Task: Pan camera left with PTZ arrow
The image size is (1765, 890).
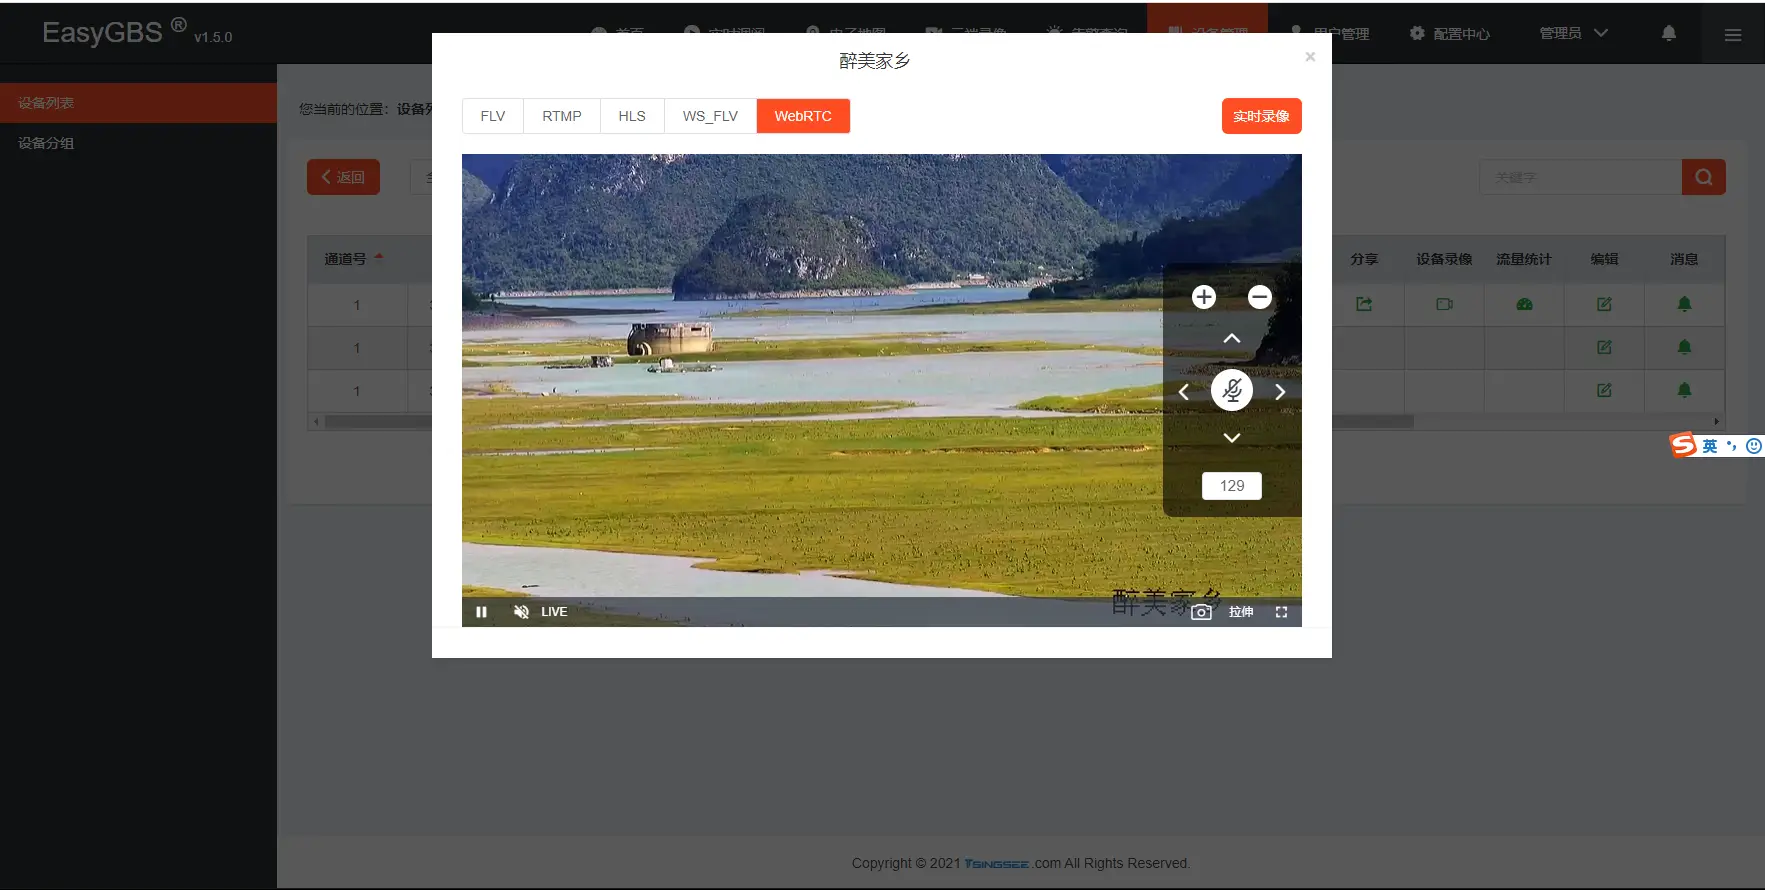Action: point(1184,392)
